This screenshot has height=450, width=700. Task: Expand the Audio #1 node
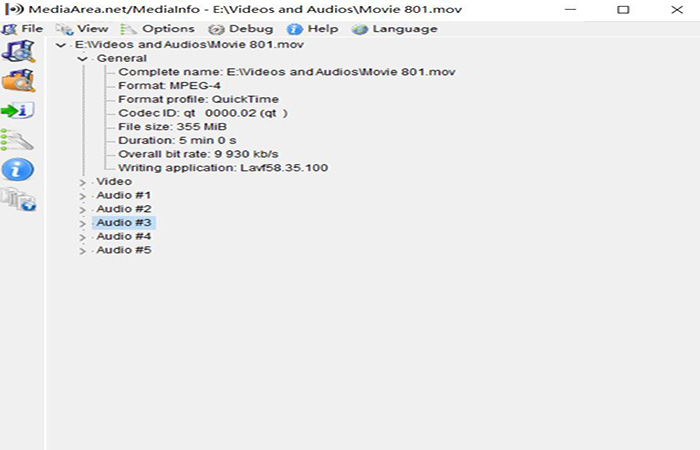[82, 196]
